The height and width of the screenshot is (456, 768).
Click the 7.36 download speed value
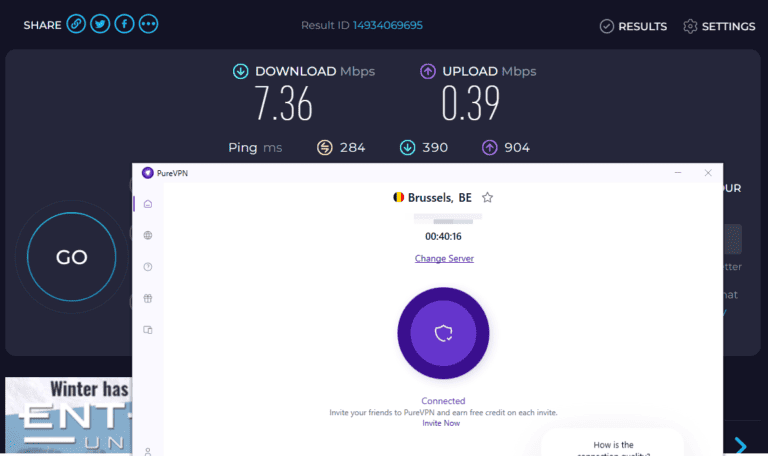click(x=283, y=103)
